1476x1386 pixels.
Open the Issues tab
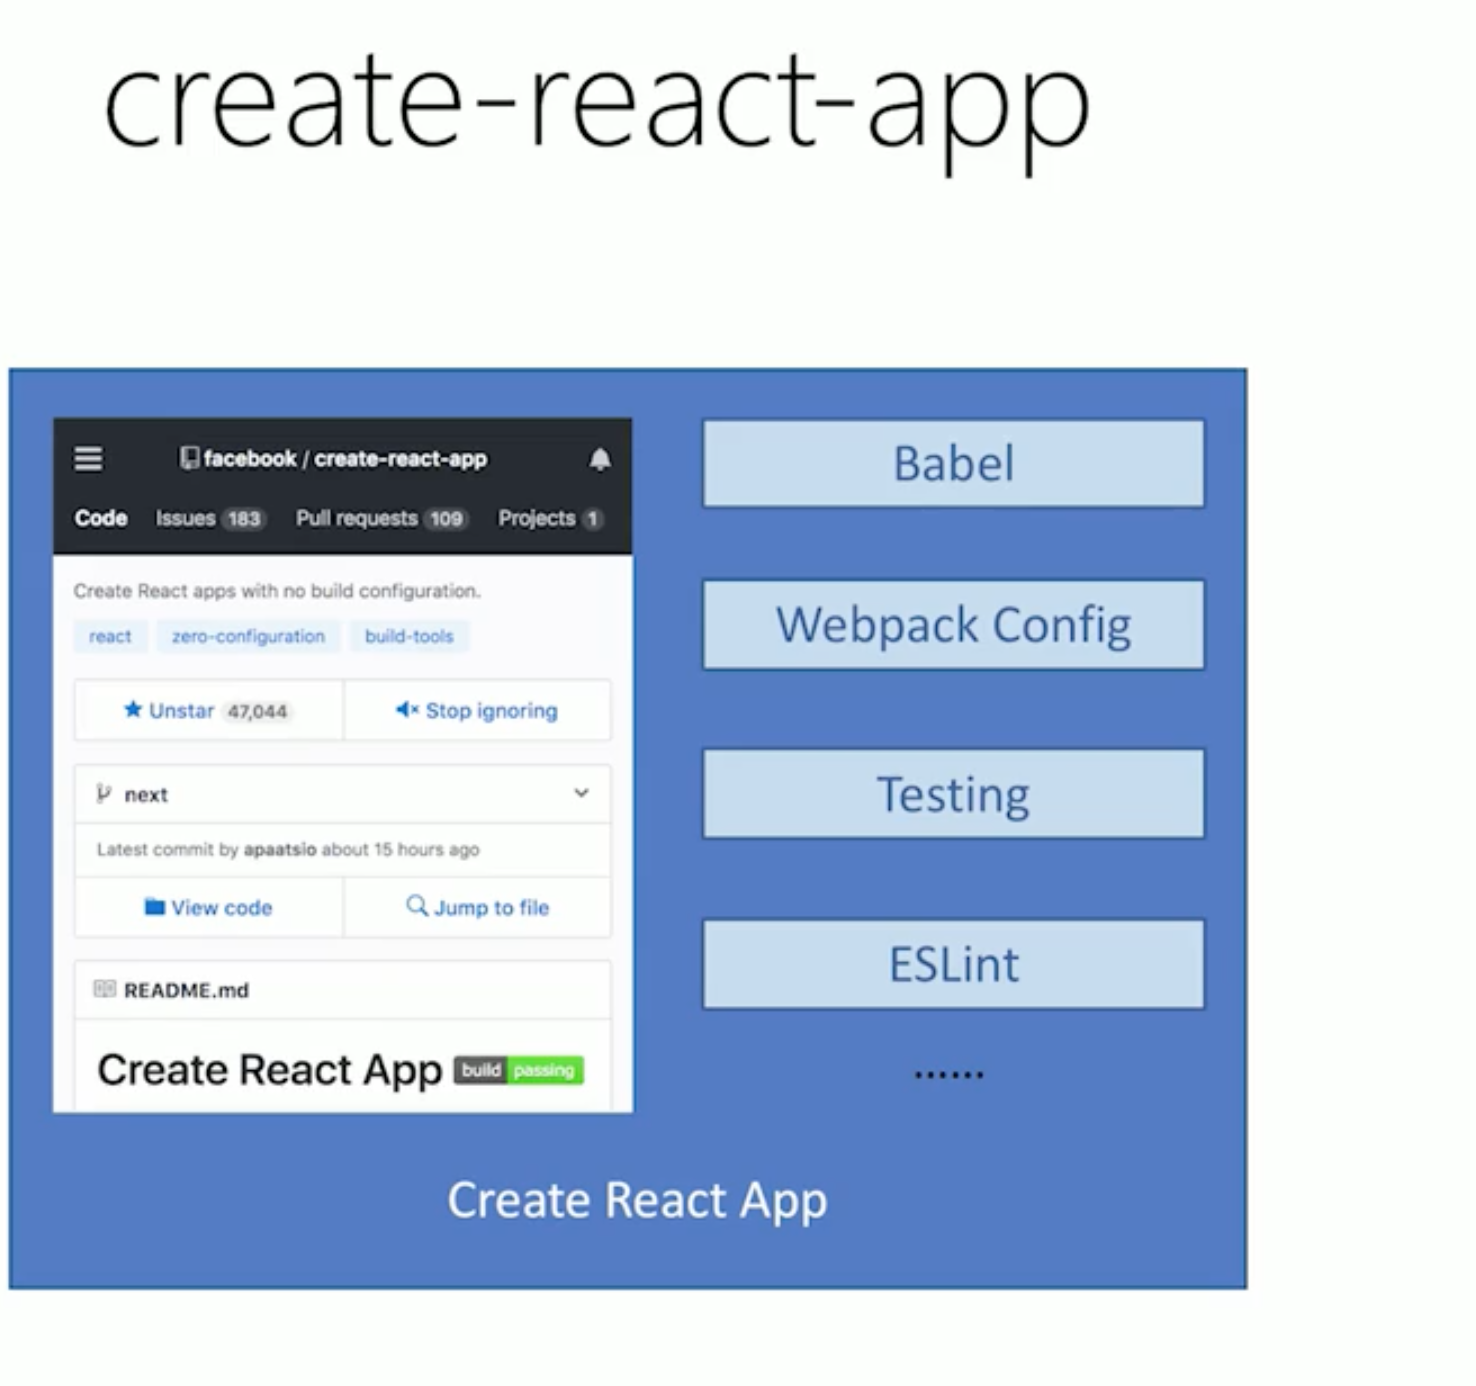(210, 518)
